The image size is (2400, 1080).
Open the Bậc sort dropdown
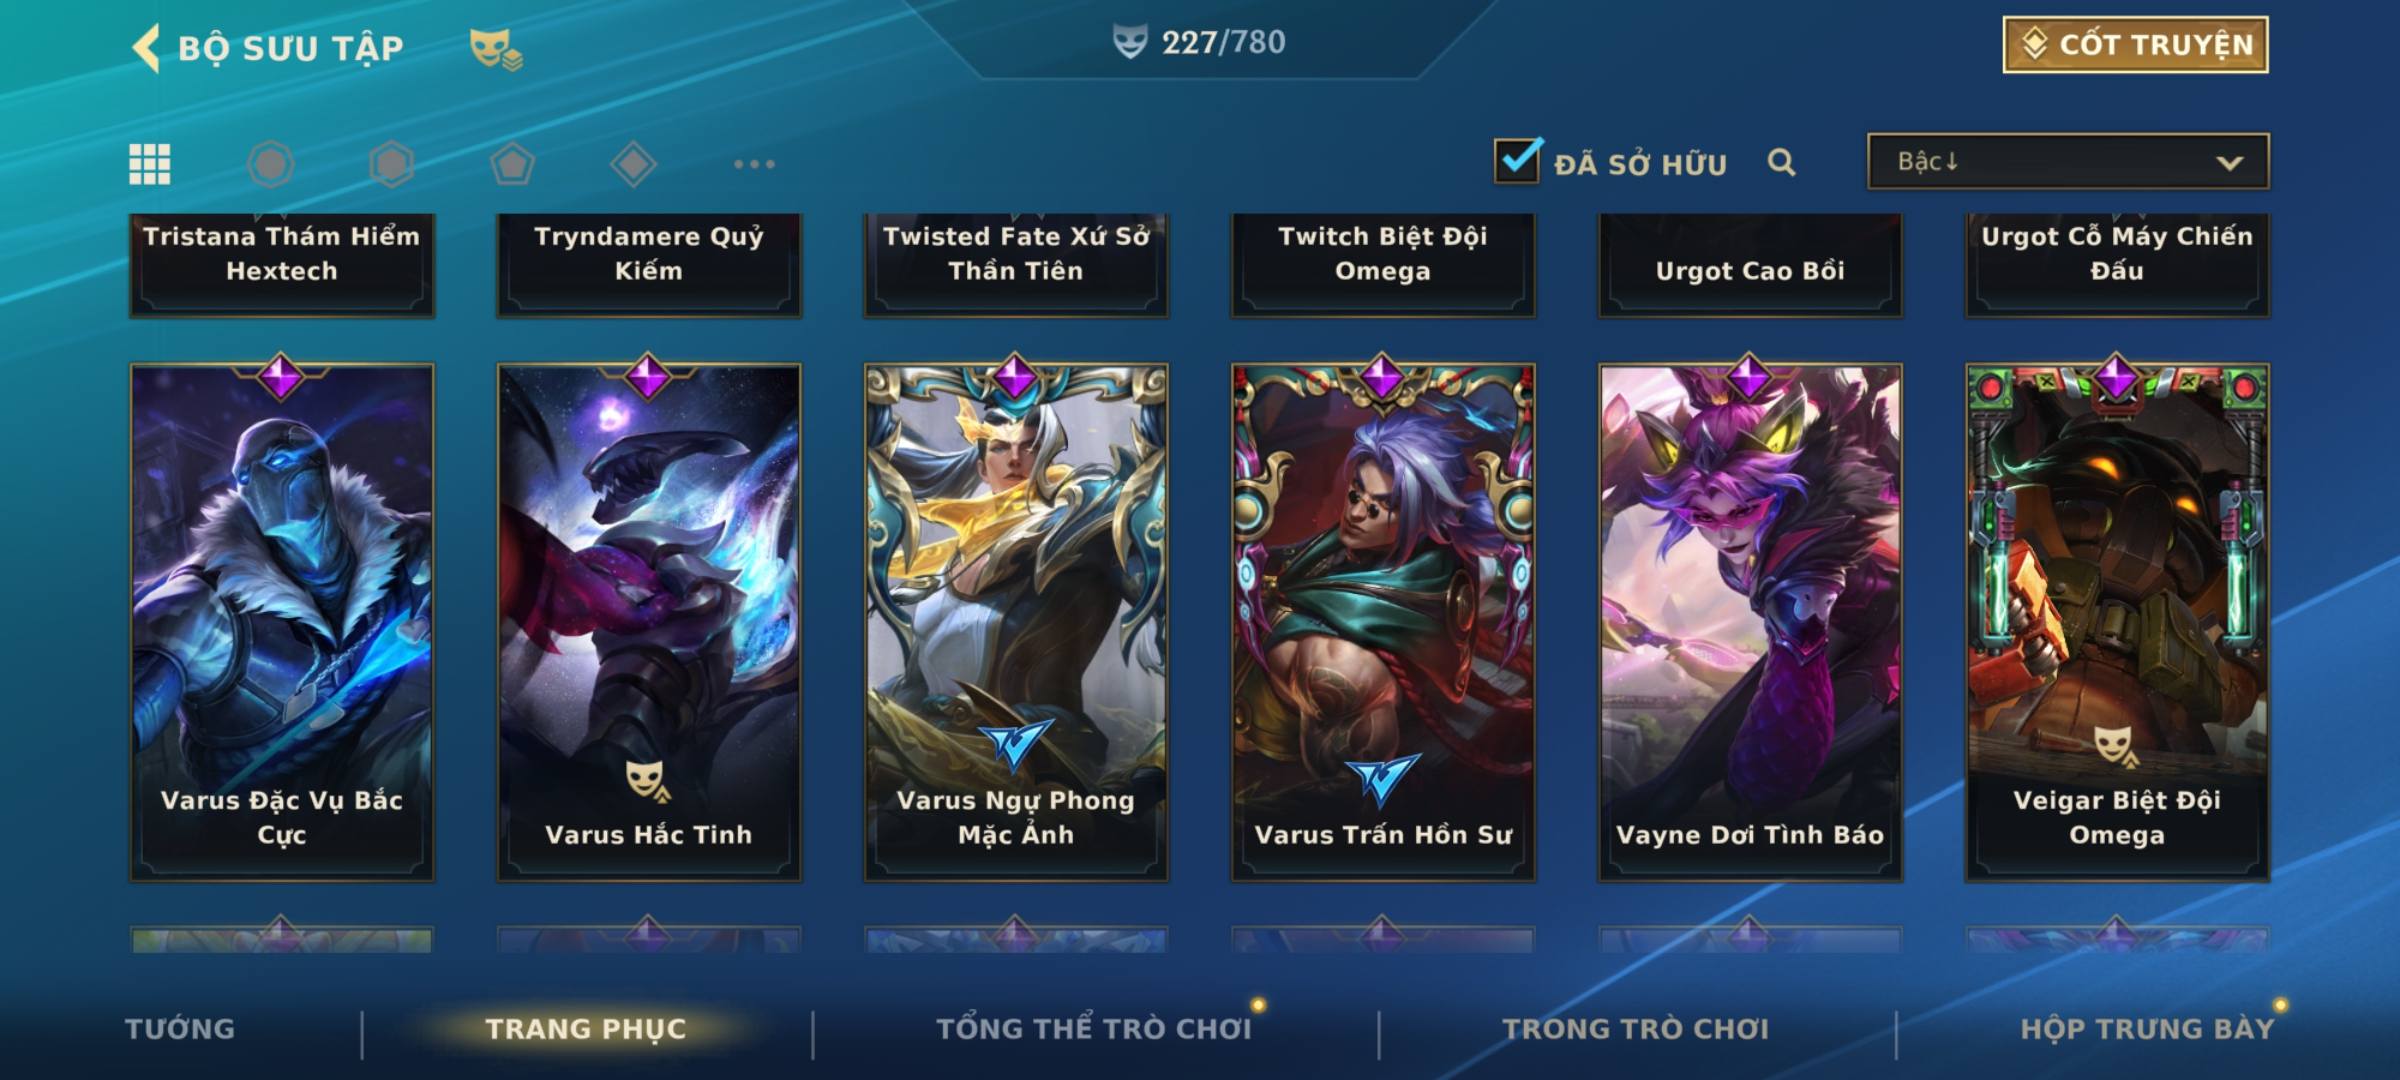[x=2068, y=161]
